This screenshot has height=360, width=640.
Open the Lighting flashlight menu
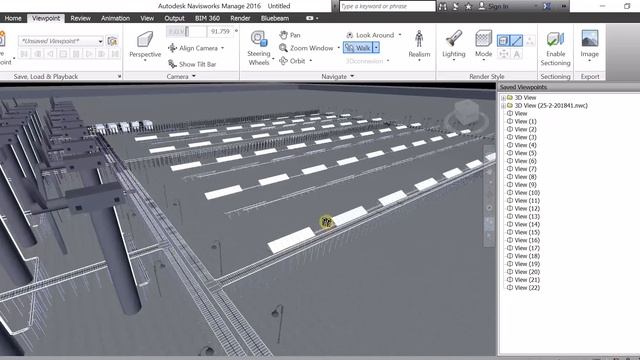click(453, 46)
